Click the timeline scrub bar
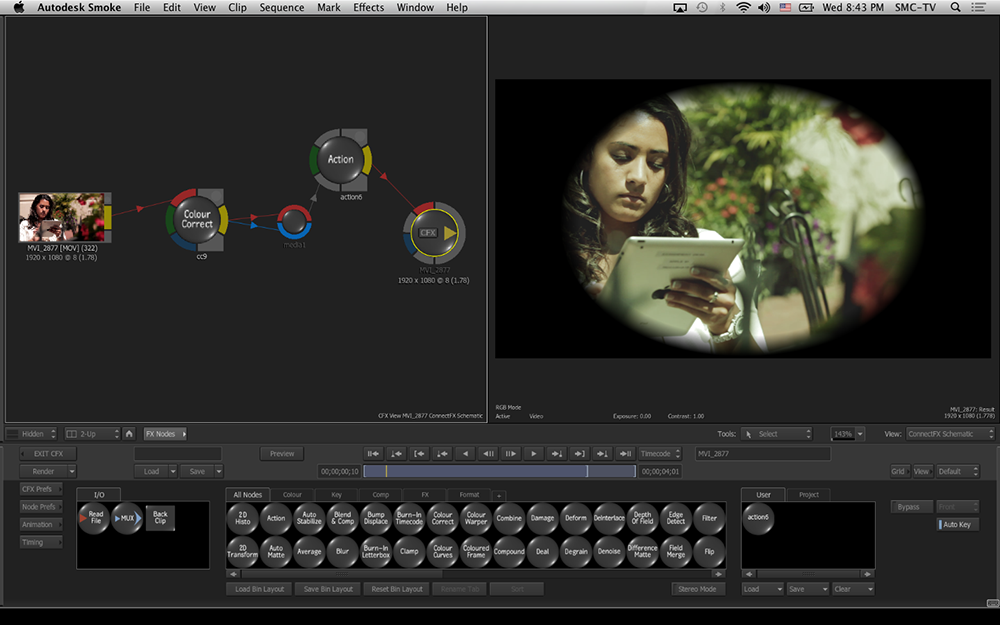The width and height of the screenshot is (1000, 625). tap(499, 471)
